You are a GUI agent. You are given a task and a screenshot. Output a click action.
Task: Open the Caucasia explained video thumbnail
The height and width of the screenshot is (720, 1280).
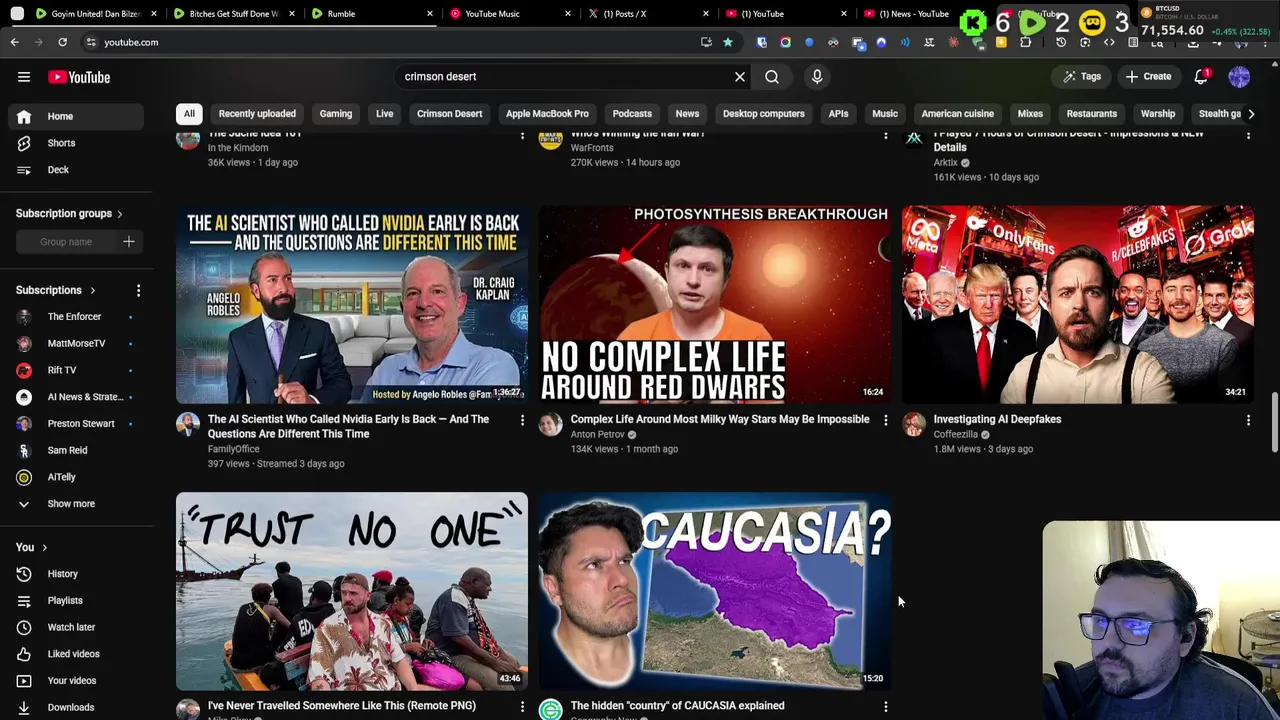715,591
